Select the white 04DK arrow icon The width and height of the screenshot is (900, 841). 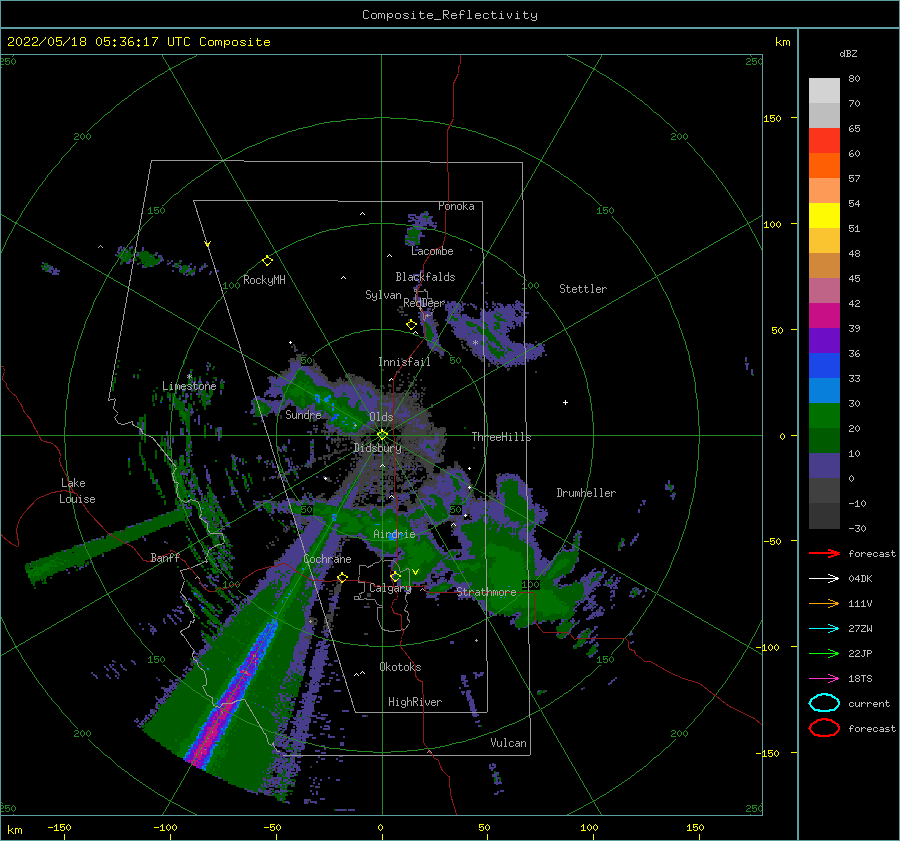pos(824,579)
